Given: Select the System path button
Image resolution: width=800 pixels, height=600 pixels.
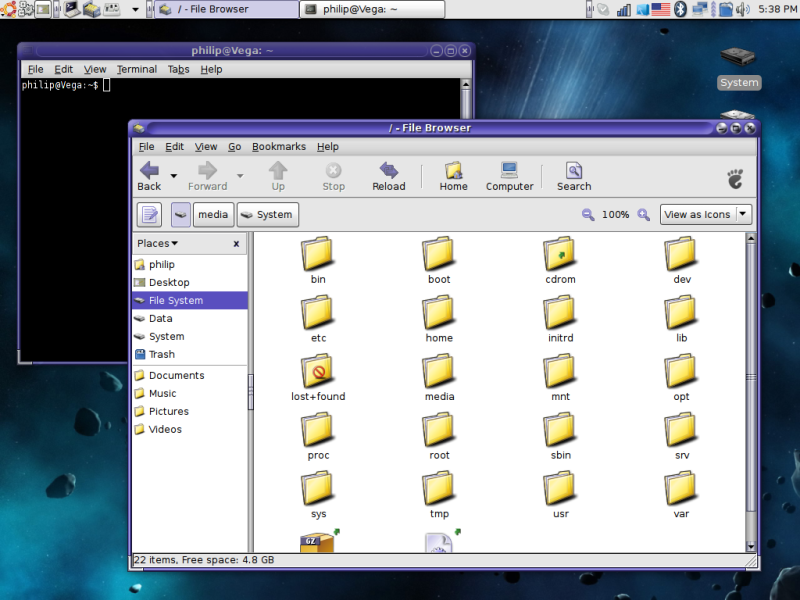Looking at the screenshot, I should pos(267,215).
